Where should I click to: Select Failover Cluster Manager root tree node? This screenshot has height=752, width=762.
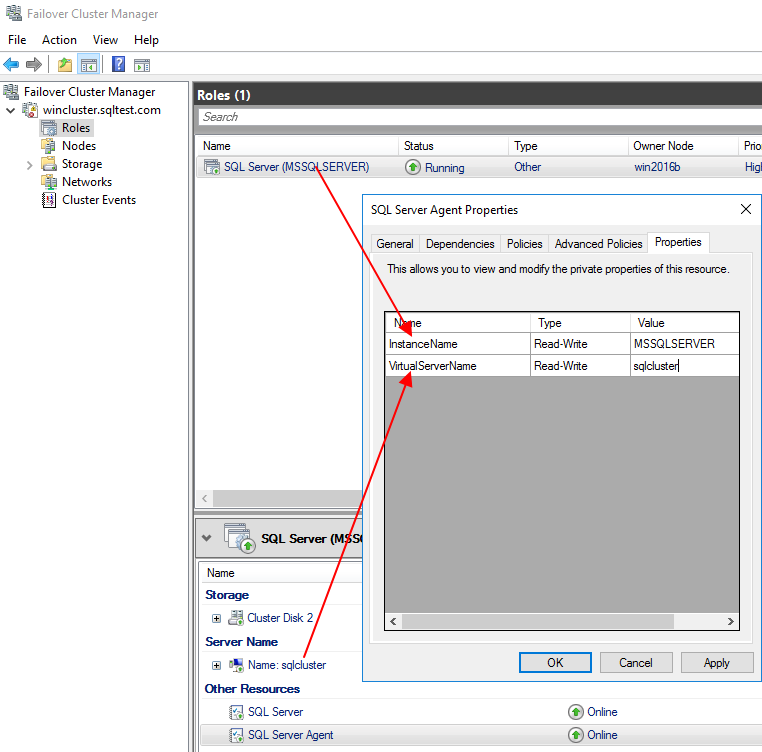point(89,91)
